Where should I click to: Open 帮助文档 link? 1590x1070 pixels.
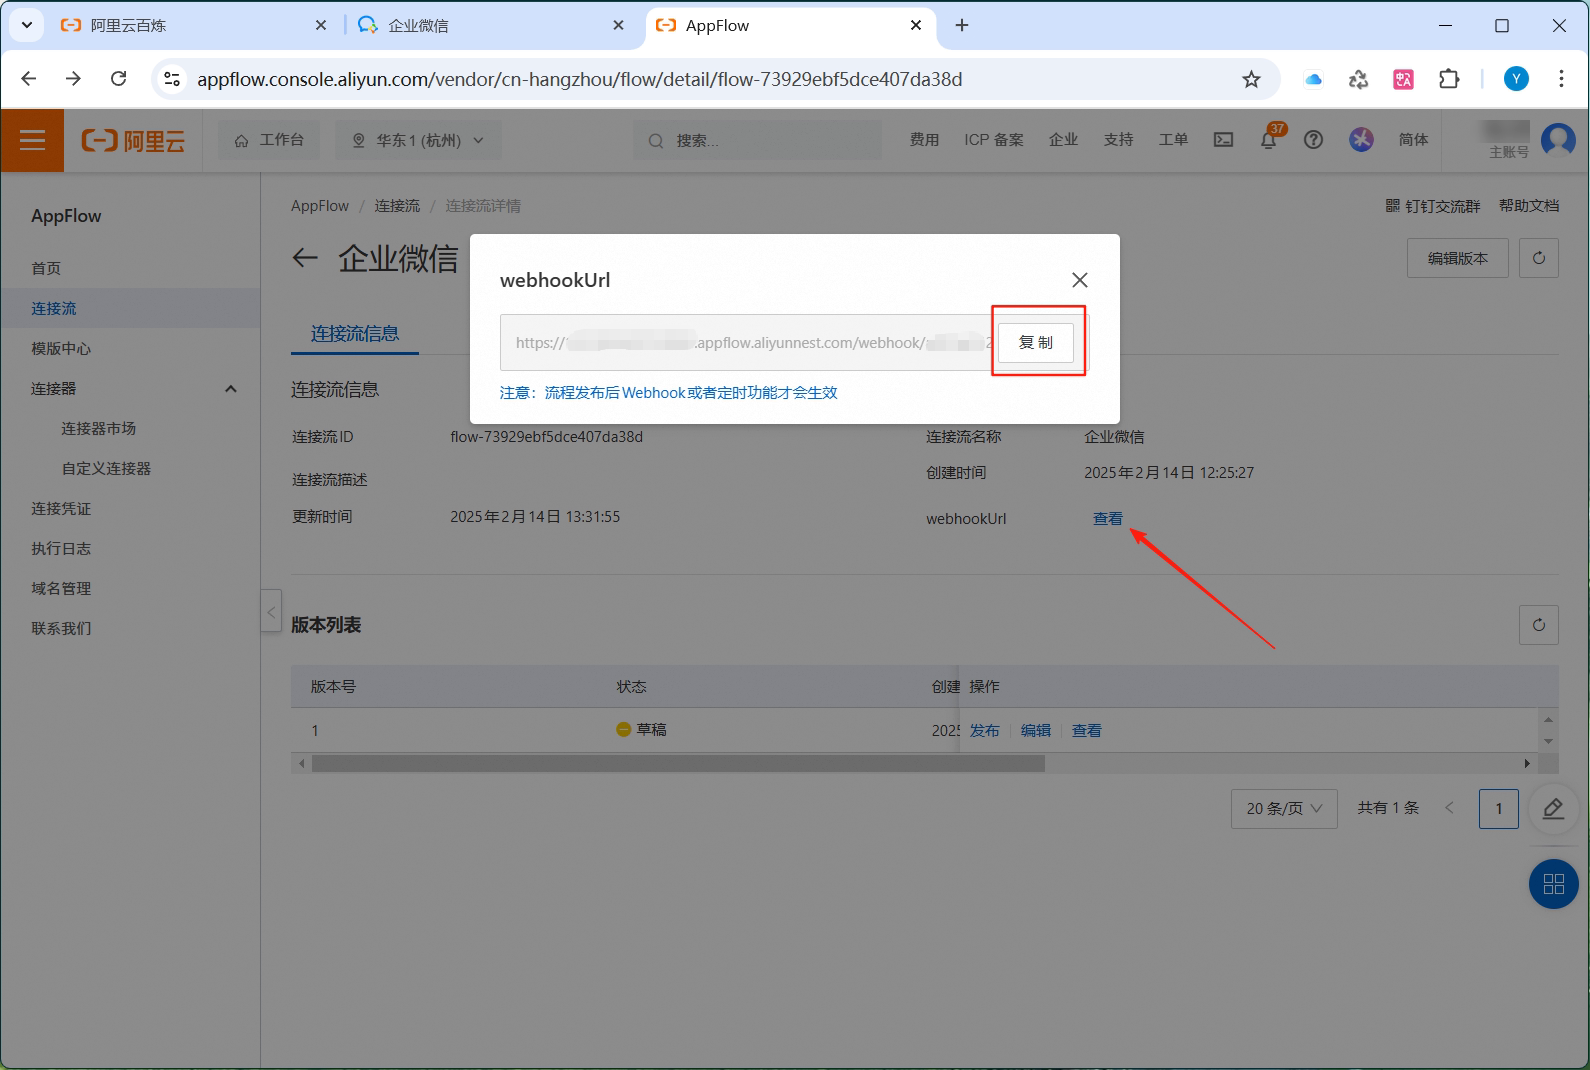1529,206
